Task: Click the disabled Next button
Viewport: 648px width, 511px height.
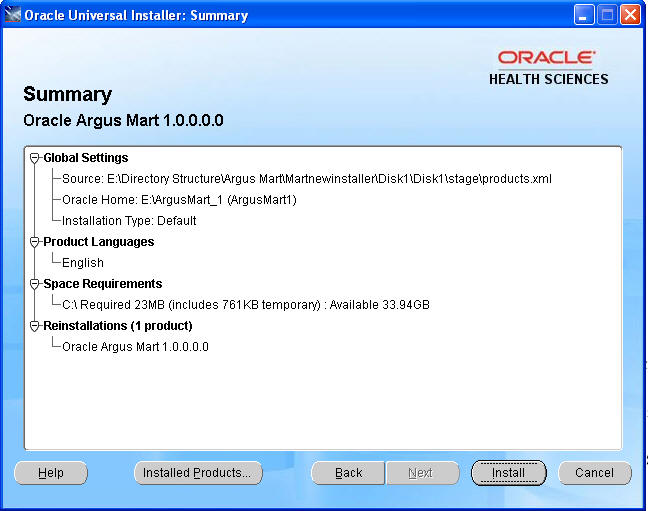Action: click(x=422, y=473)
